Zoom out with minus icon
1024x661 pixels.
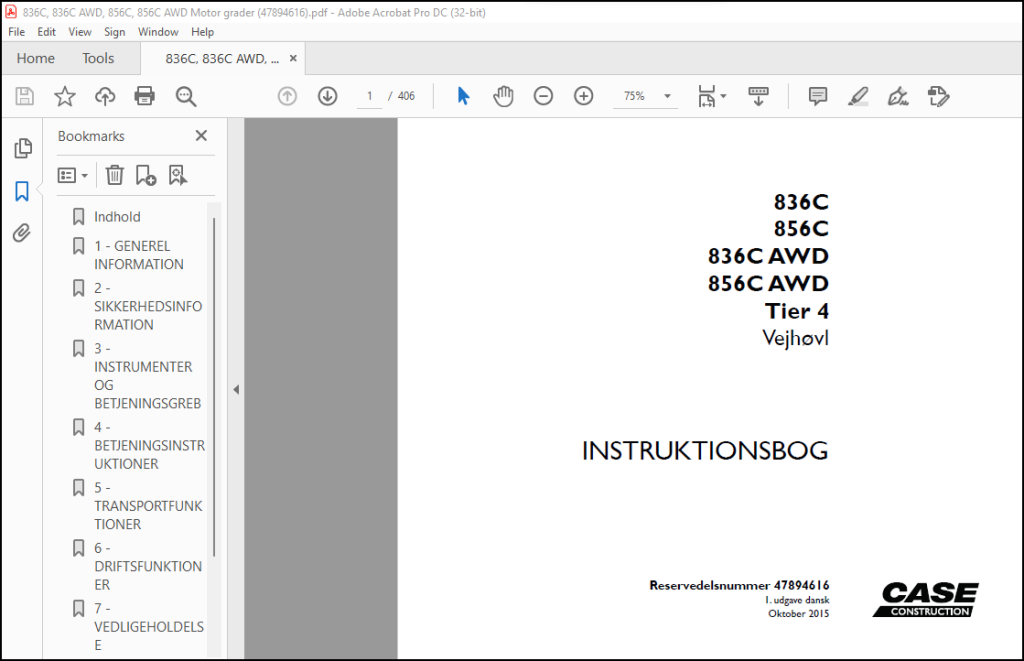543,96
